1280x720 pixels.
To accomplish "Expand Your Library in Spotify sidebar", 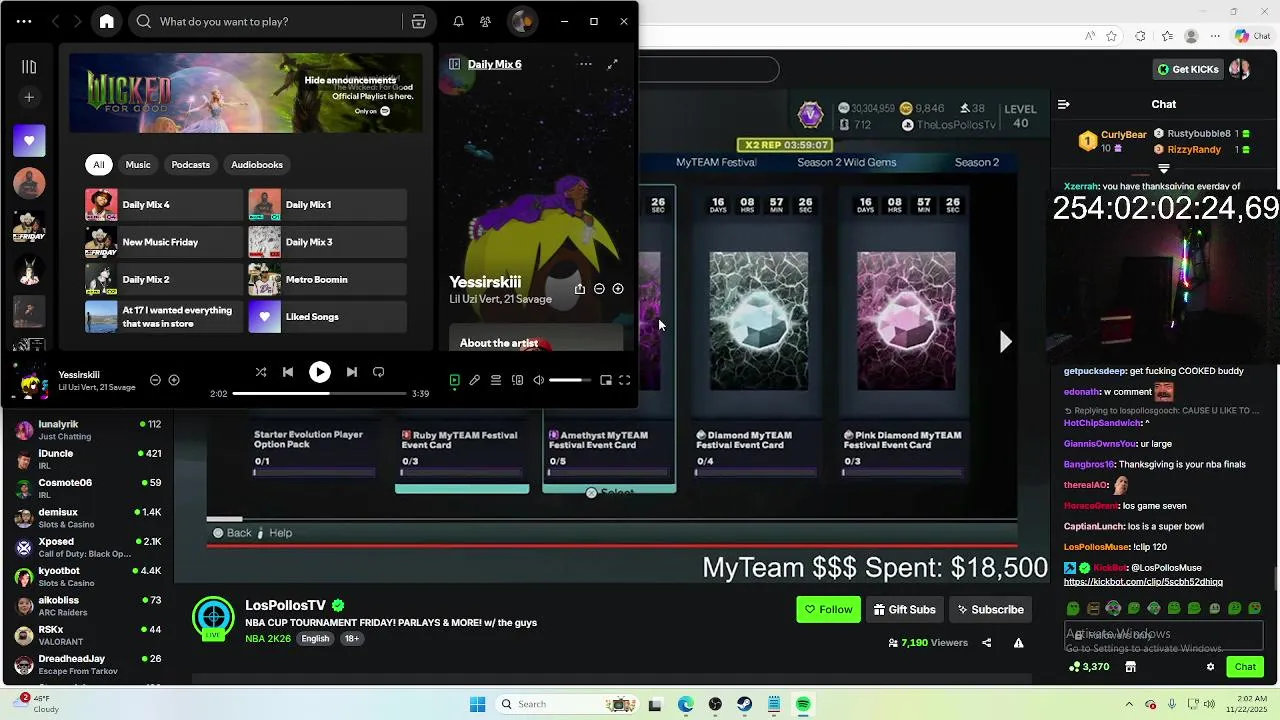I will [x=29, y=67].
